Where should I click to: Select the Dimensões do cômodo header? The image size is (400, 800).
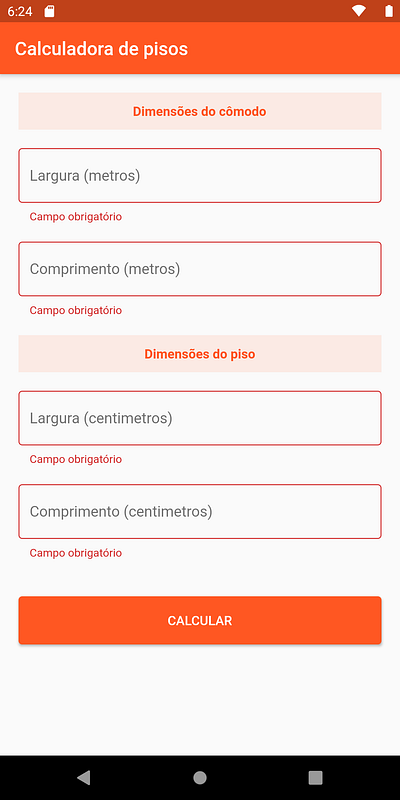tap(200, 111)
